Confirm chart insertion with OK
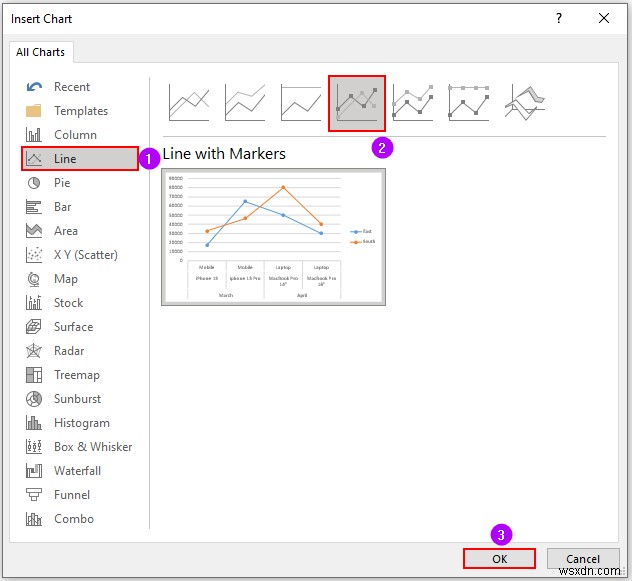Screen dimensions: 632x581 click(499, 559)
